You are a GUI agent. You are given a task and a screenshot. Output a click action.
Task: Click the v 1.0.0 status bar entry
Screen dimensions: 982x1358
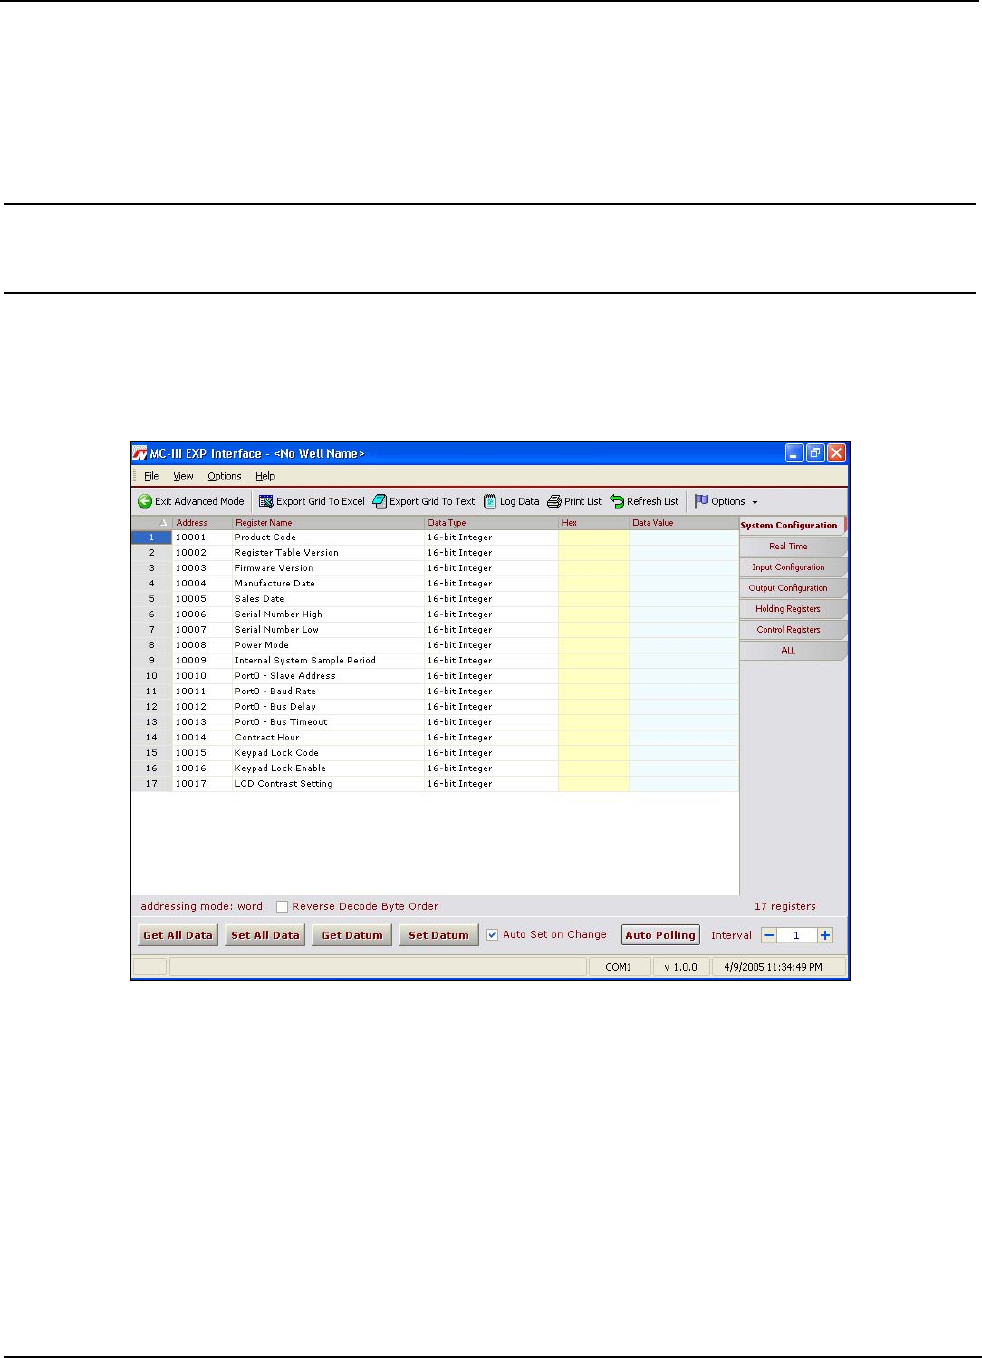681,967
